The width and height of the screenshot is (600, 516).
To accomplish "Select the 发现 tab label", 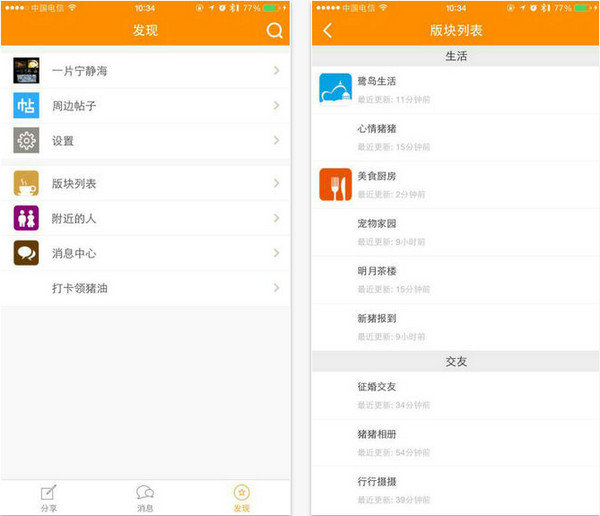I will coord(241,508).
